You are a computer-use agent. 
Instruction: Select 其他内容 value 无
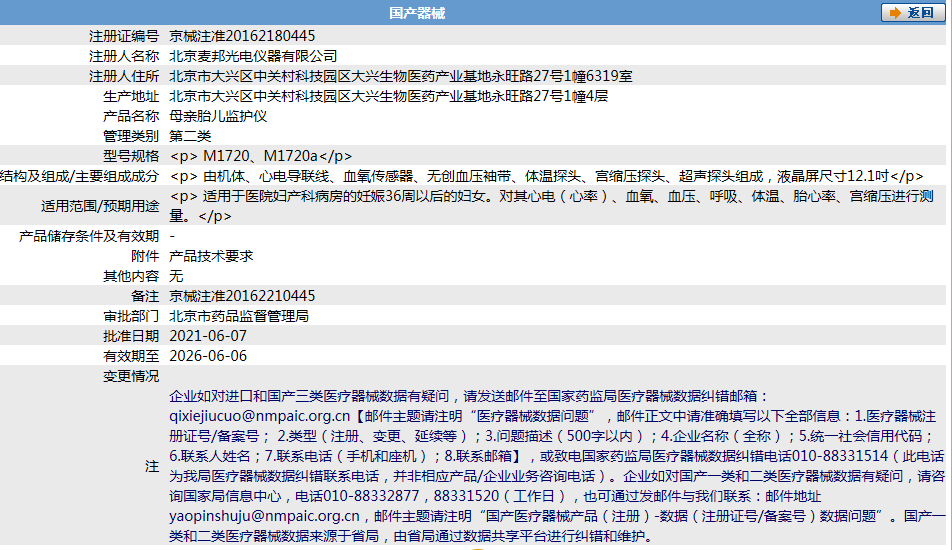pyautogui.click(x=176, y=276)
